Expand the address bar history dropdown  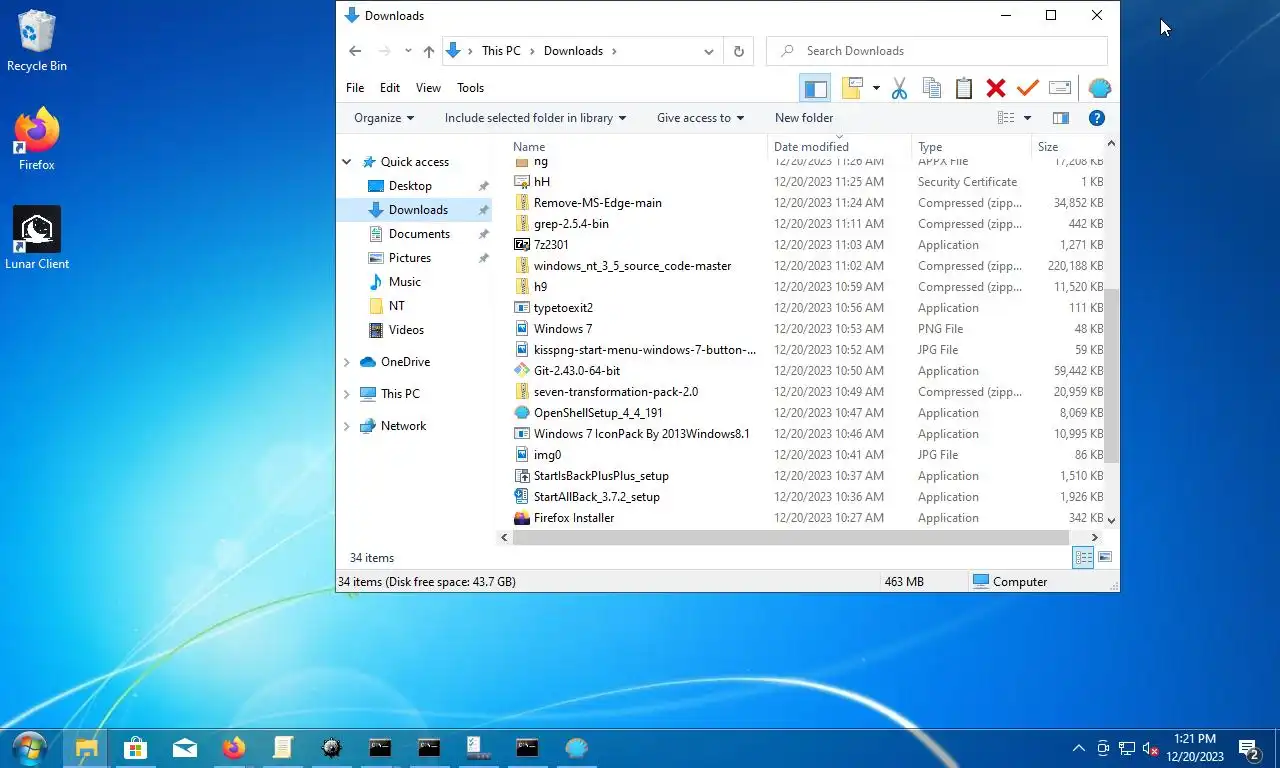tap(708, 51)
